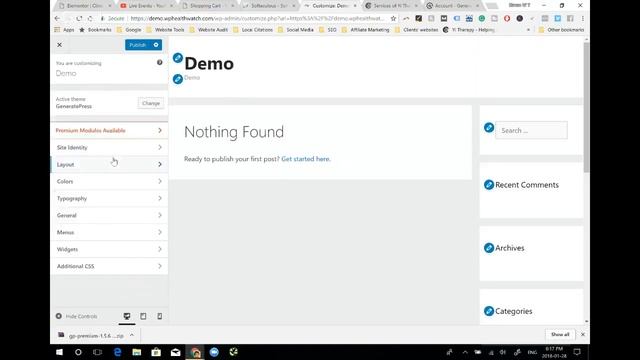Open download options for gp-premium zip
This screenshot has height=360, width=640.
pos(132,335)
